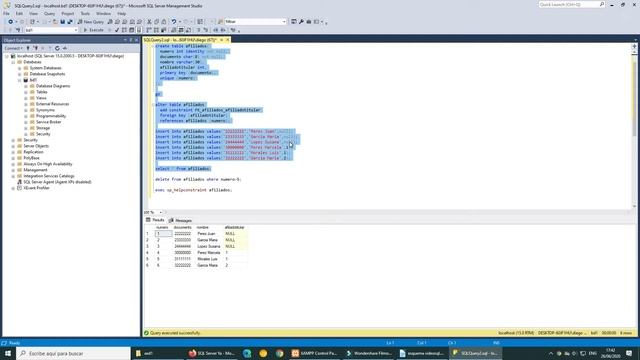Select the Service Broker tree item
Viewport: 640px width, 360px height.
coord(49,122)
